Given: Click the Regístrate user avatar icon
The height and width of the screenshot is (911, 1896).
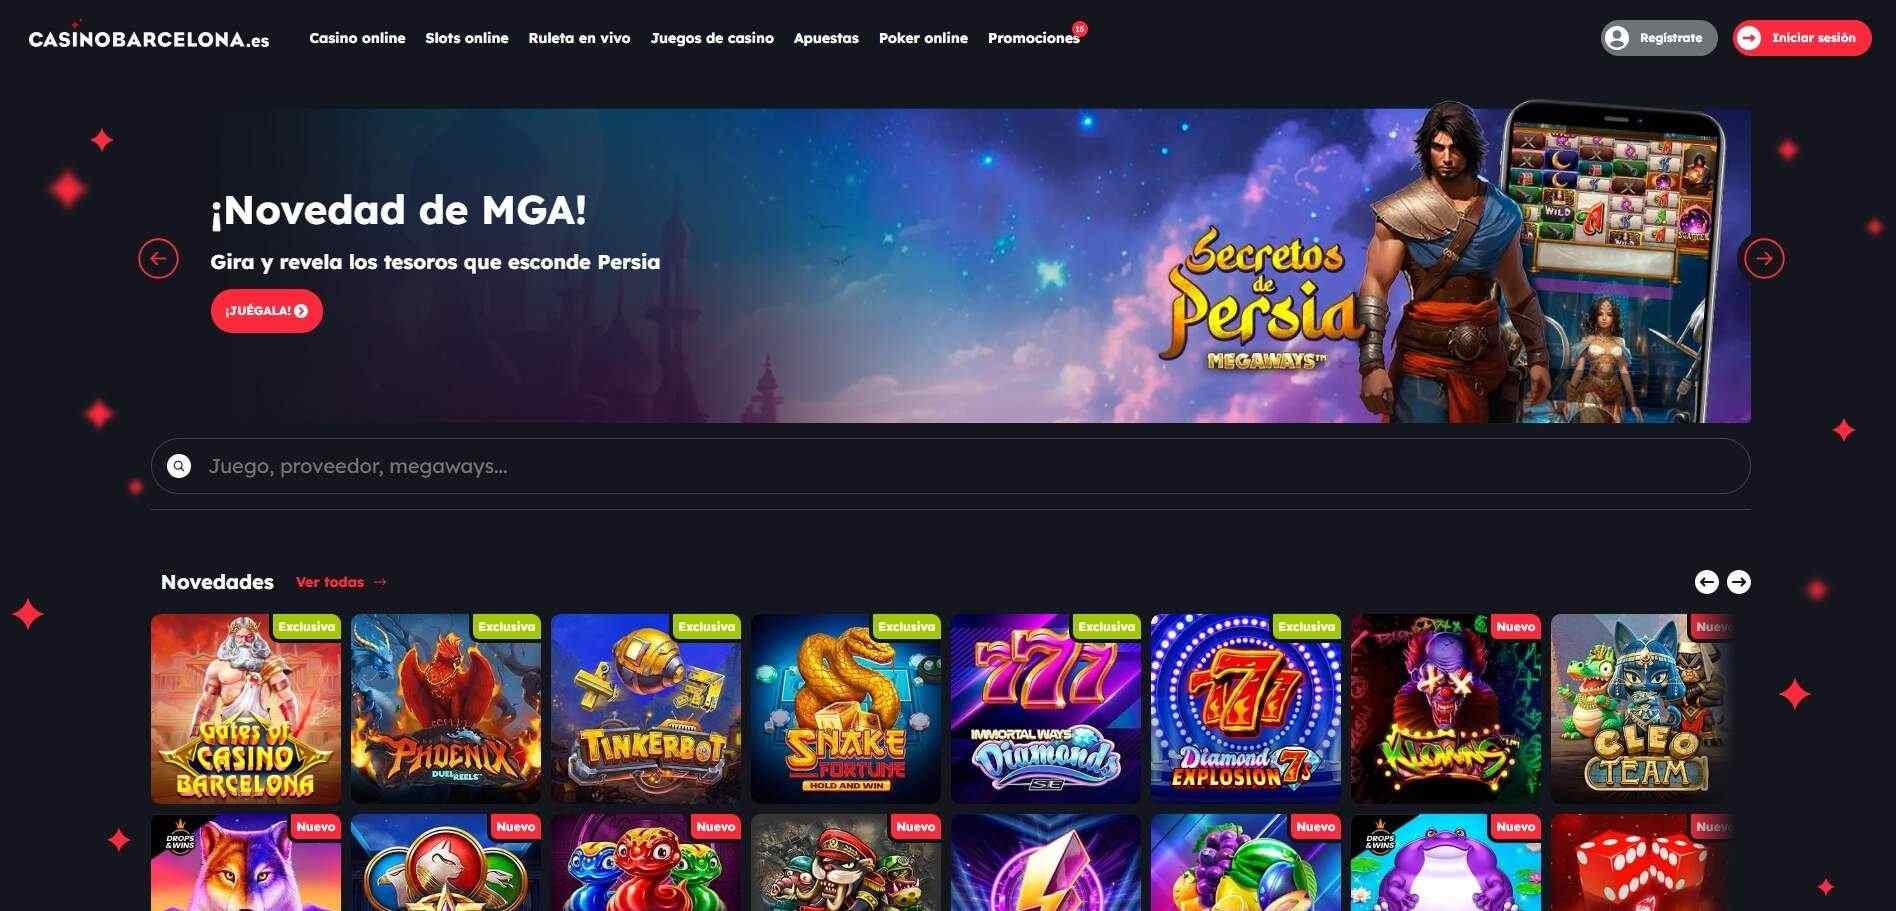Looking at the screenshot, I should coord(1617,38).
